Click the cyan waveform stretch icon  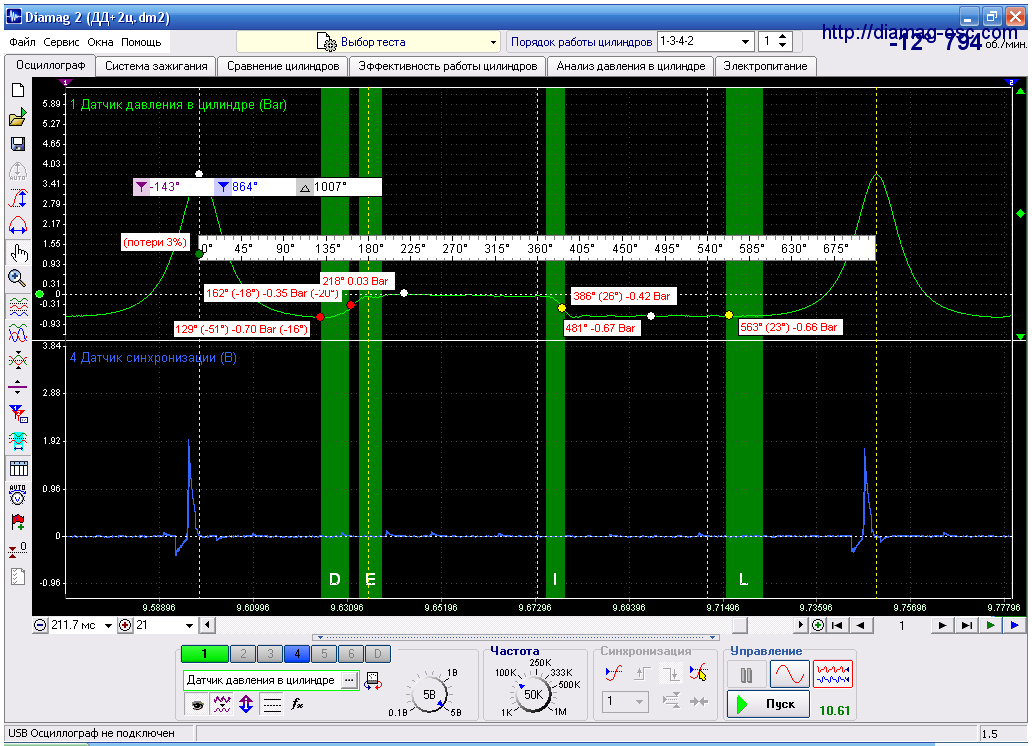click(x=18, y=441)
